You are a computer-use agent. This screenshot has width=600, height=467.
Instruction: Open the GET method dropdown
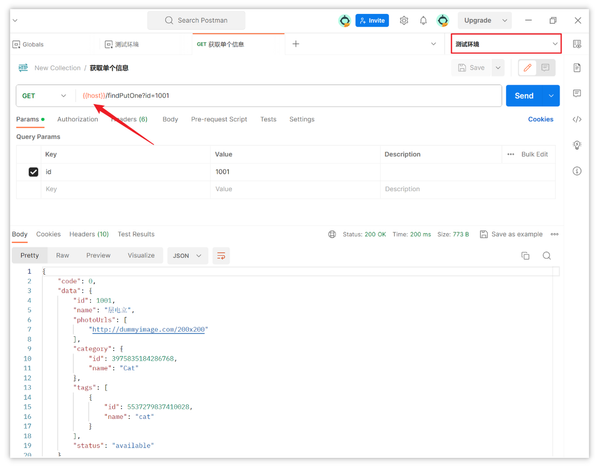pos(45,96)
